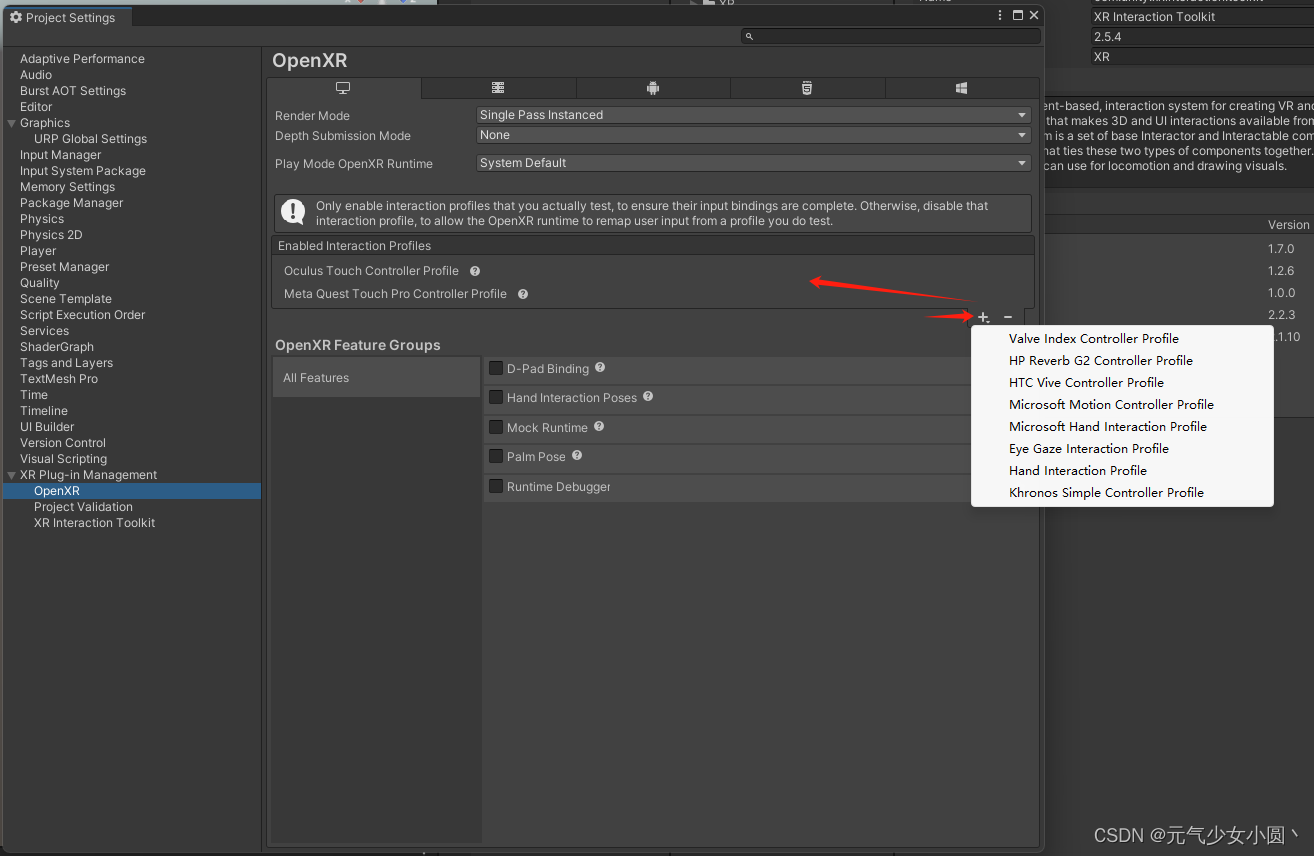Click the plus icon to add interaction profile
This screenshot has height=856, width=1314.
coord(983,317)
